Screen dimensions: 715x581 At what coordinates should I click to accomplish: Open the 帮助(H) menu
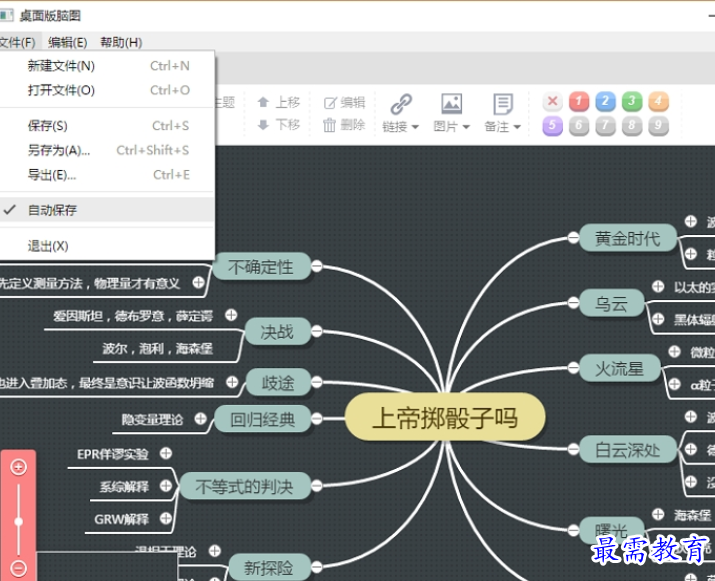coord(121,42)
